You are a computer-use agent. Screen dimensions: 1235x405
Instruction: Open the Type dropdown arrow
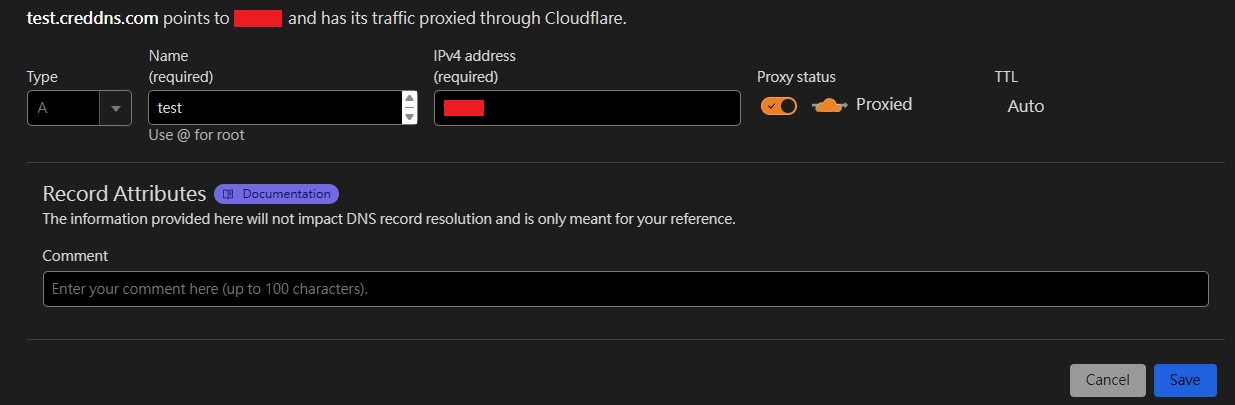click(x=116, y=108)
